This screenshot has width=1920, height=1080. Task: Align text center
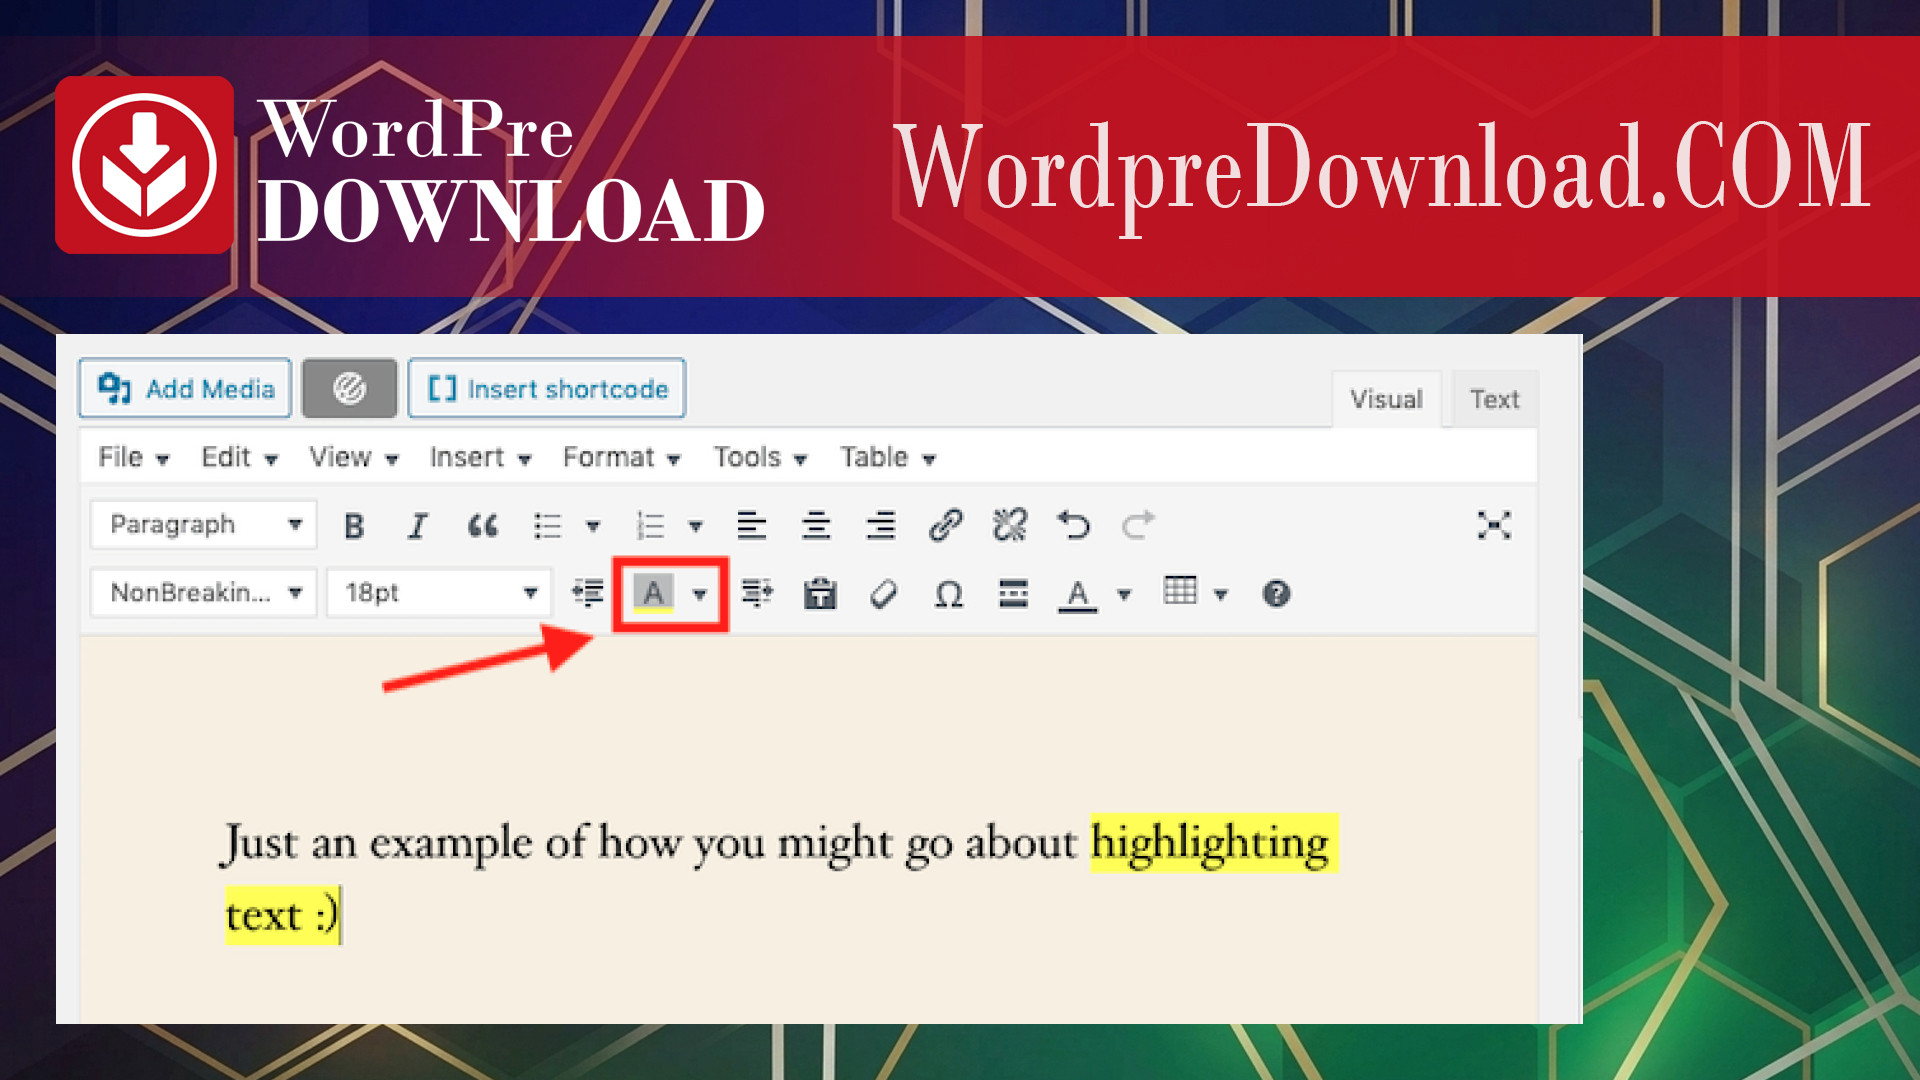point(816,526)
